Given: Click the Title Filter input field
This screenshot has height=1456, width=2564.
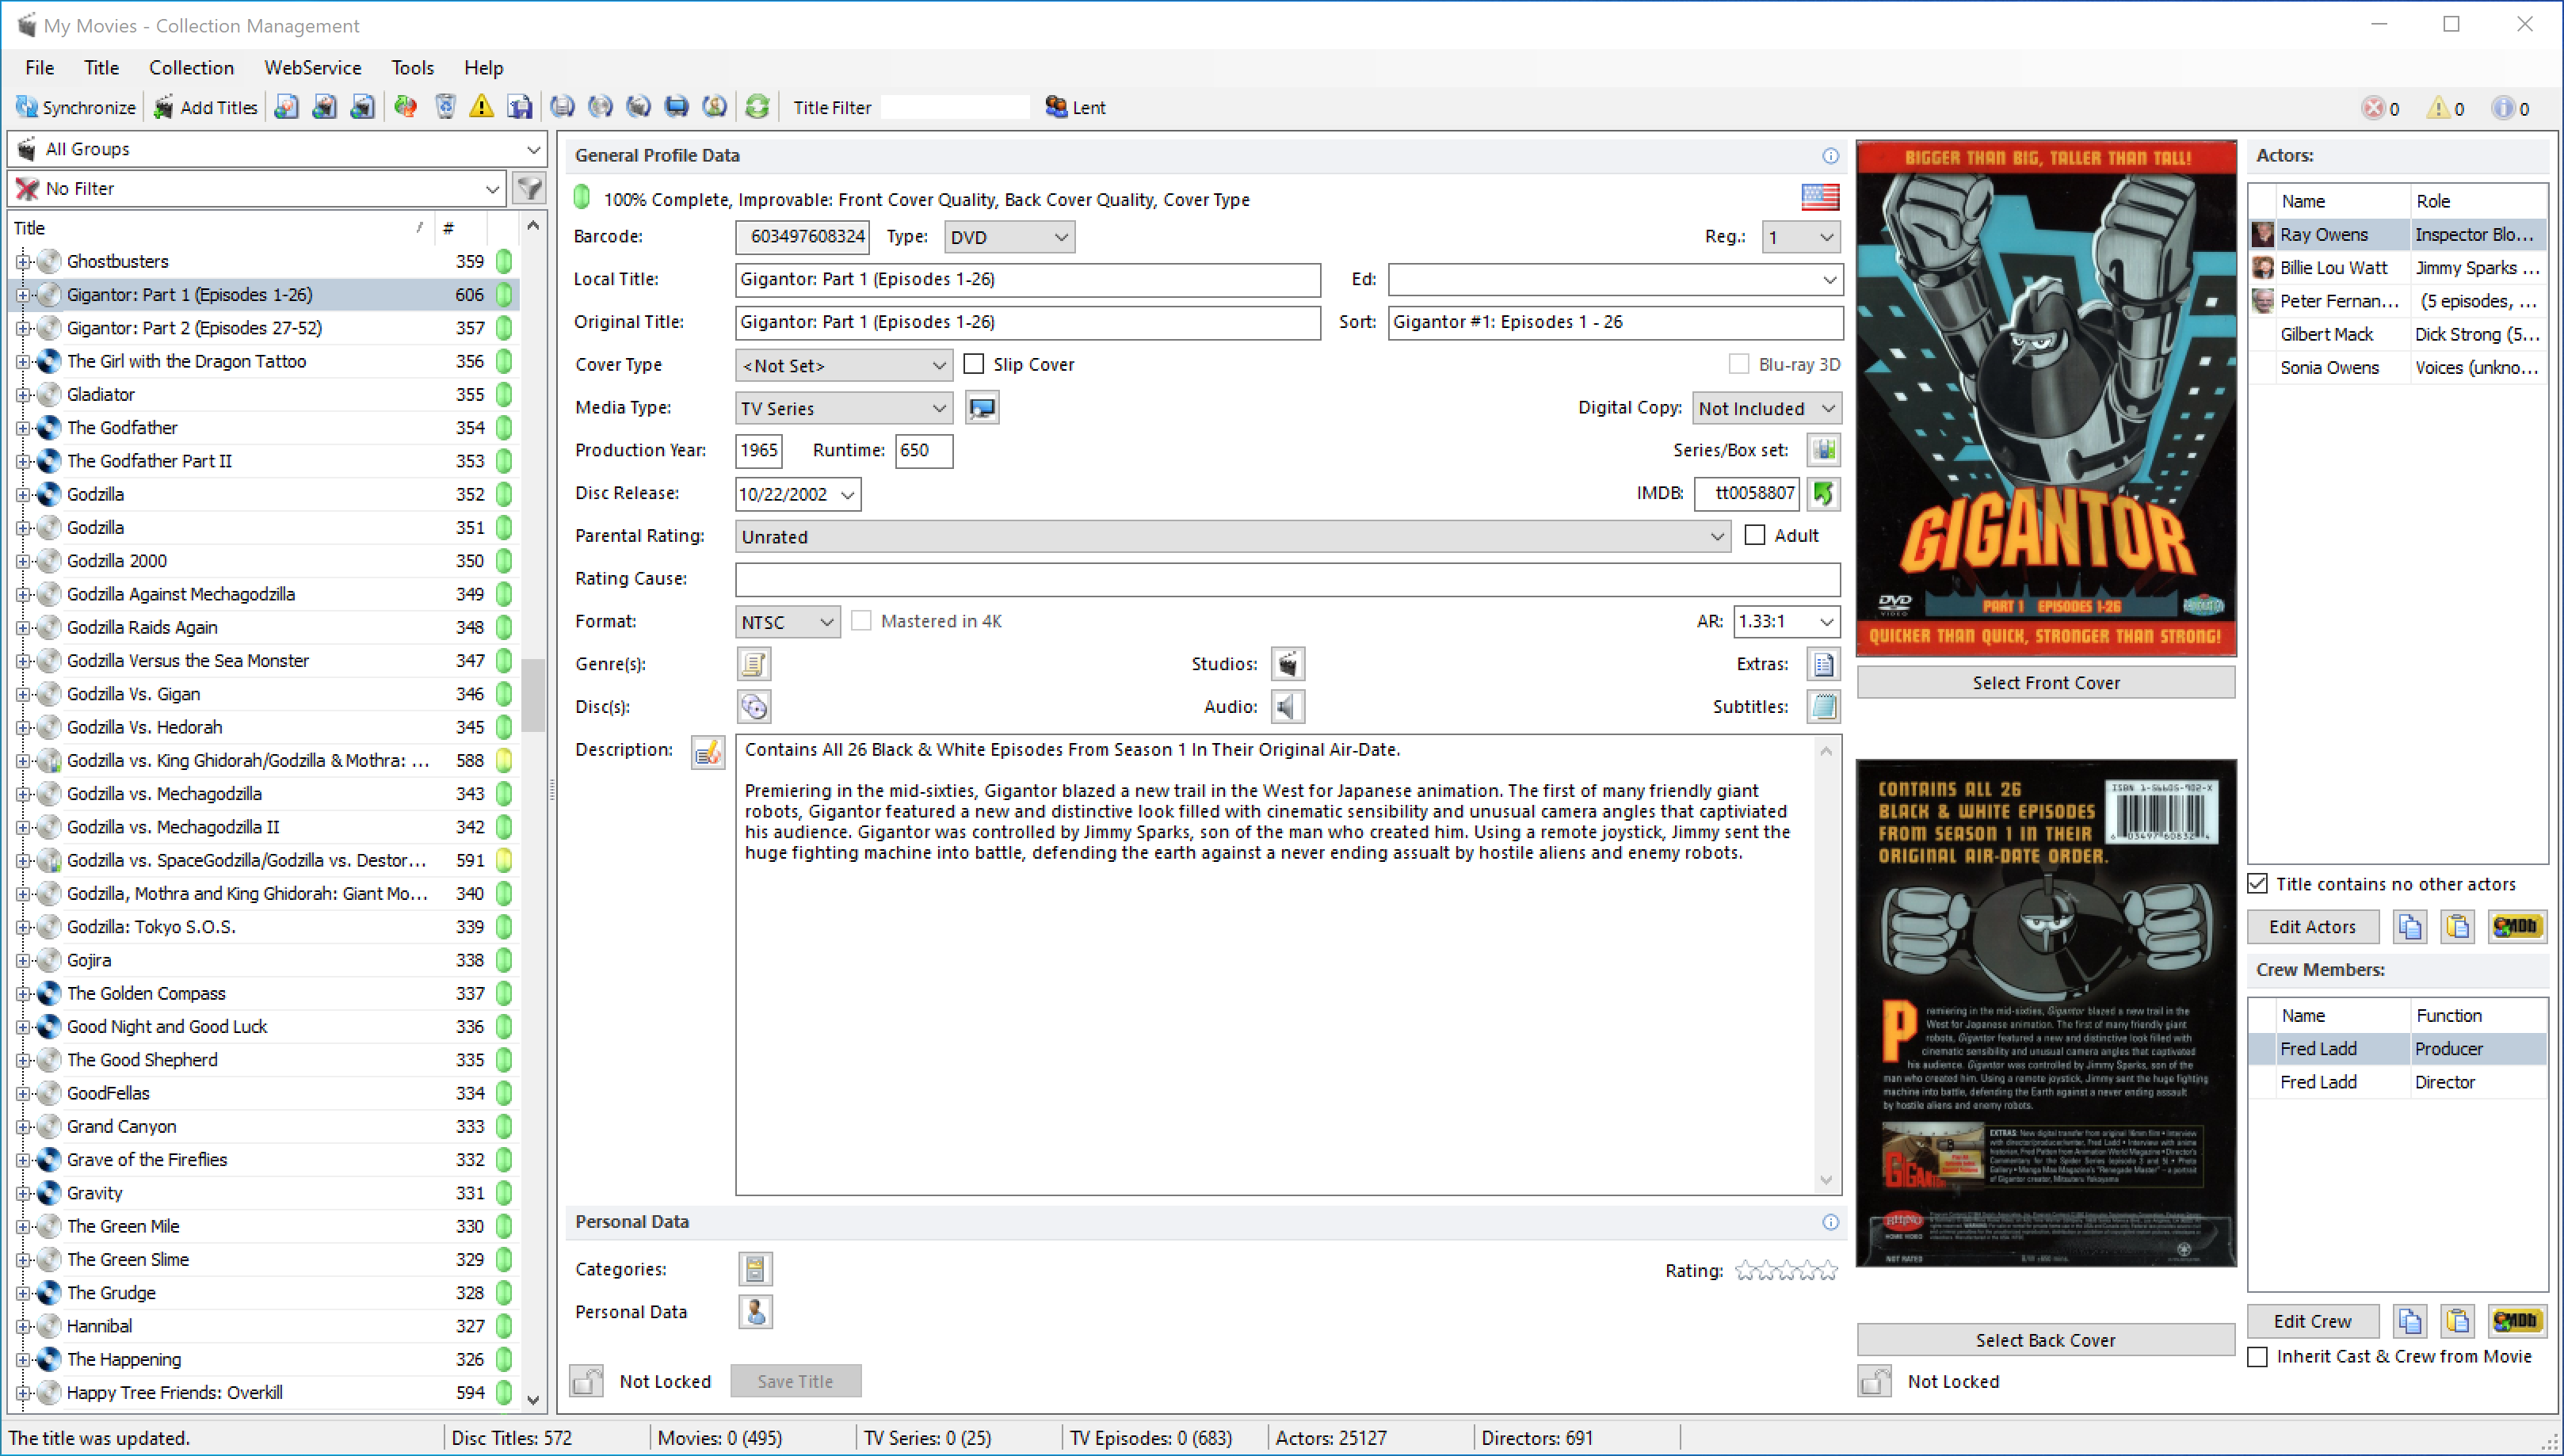Looking at the screenshot, I should pyautogui.click(x=955, y=107).
